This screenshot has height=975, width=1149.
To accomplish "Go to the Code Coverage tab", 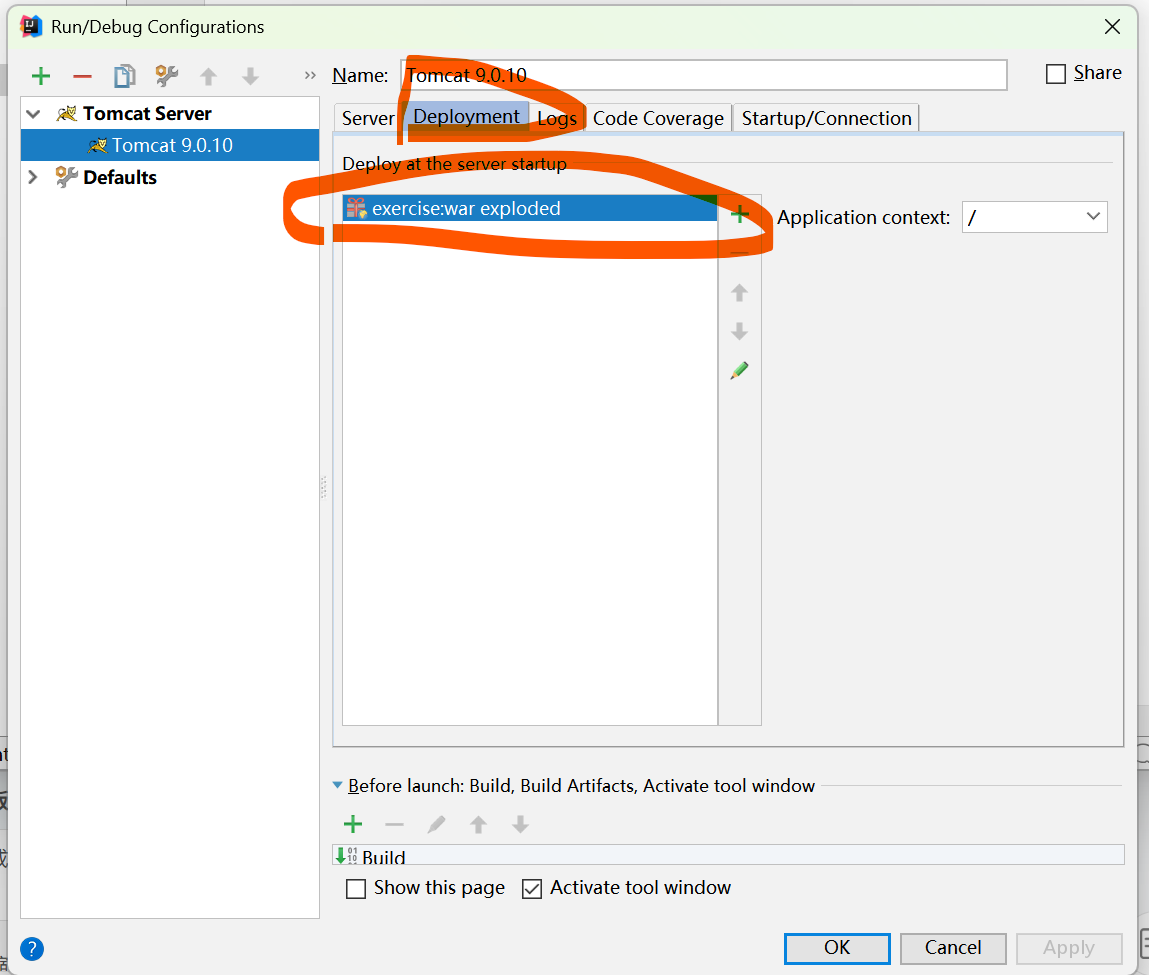I will click(658, 118).
